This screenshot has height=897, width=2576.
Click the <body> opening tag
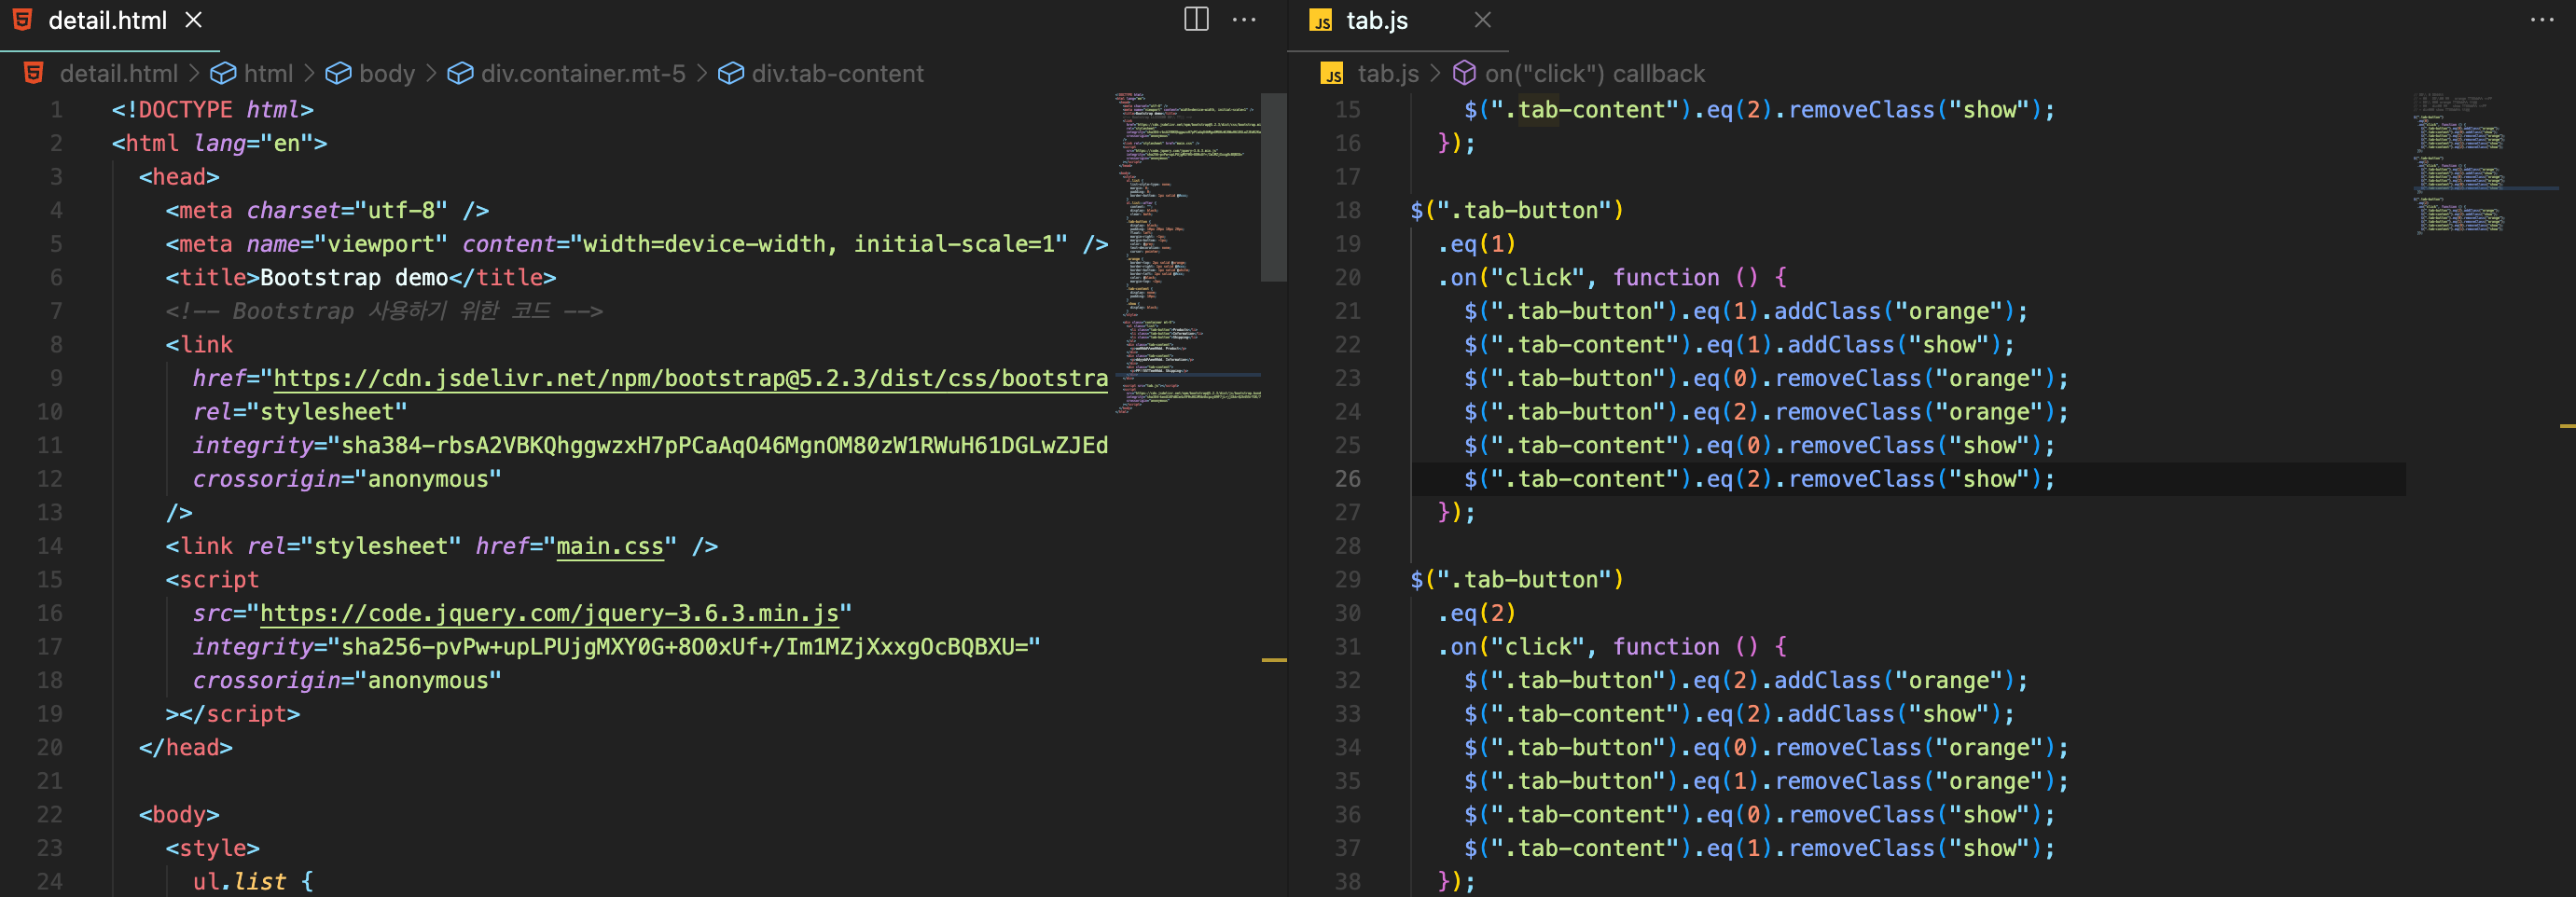click(179, 814)
